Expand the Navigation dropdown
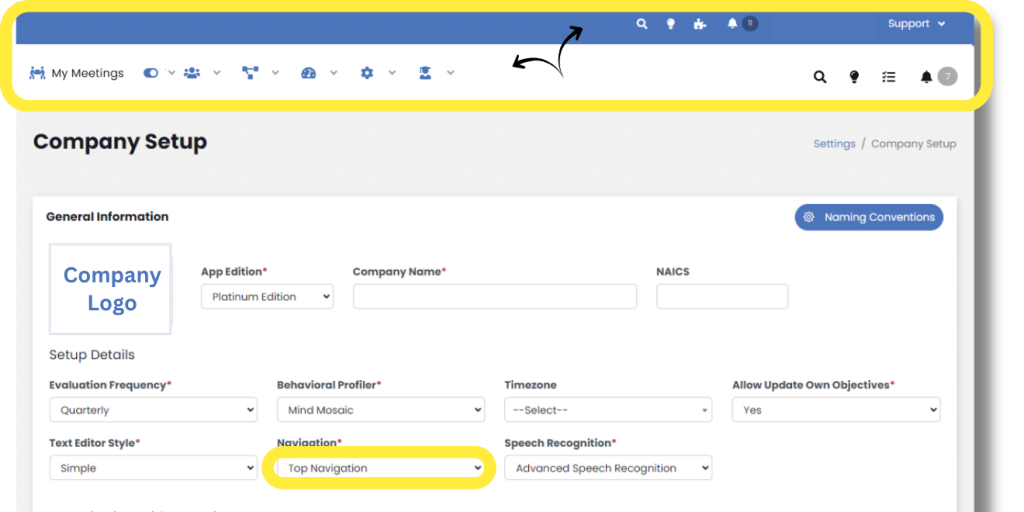 (x=380, y=468)
